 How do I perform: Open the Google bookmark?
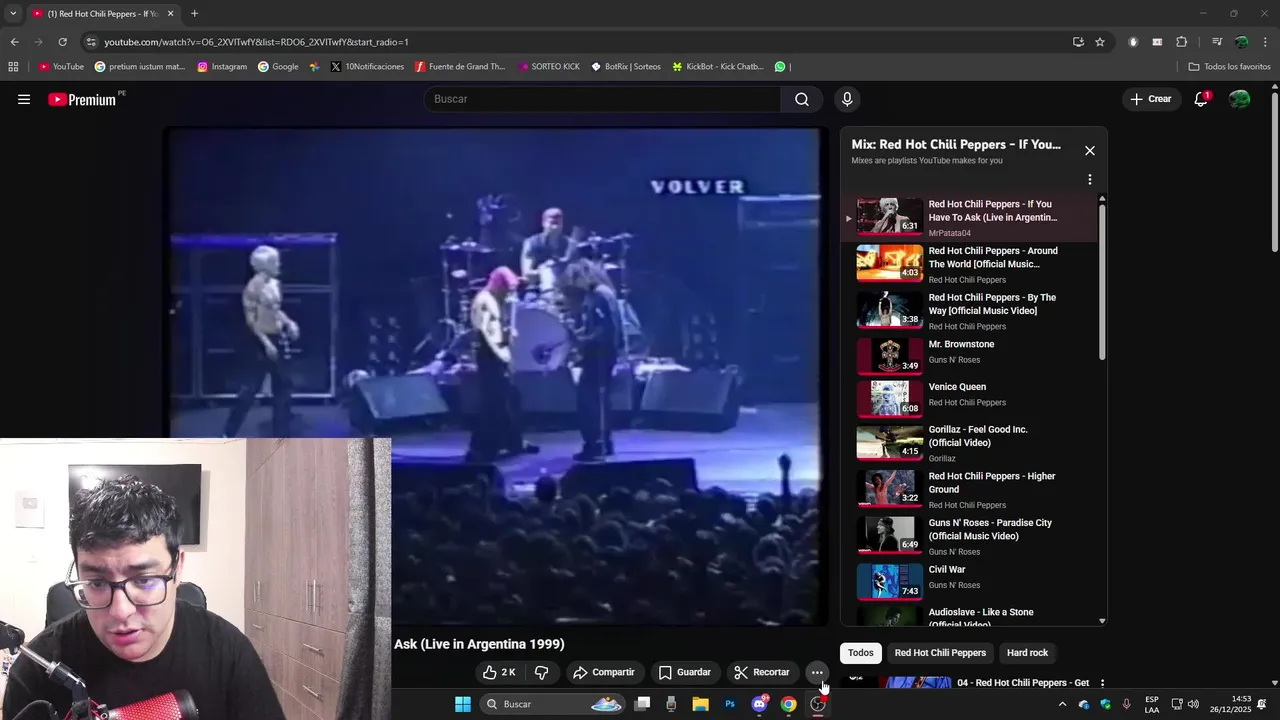pos(278,67)
